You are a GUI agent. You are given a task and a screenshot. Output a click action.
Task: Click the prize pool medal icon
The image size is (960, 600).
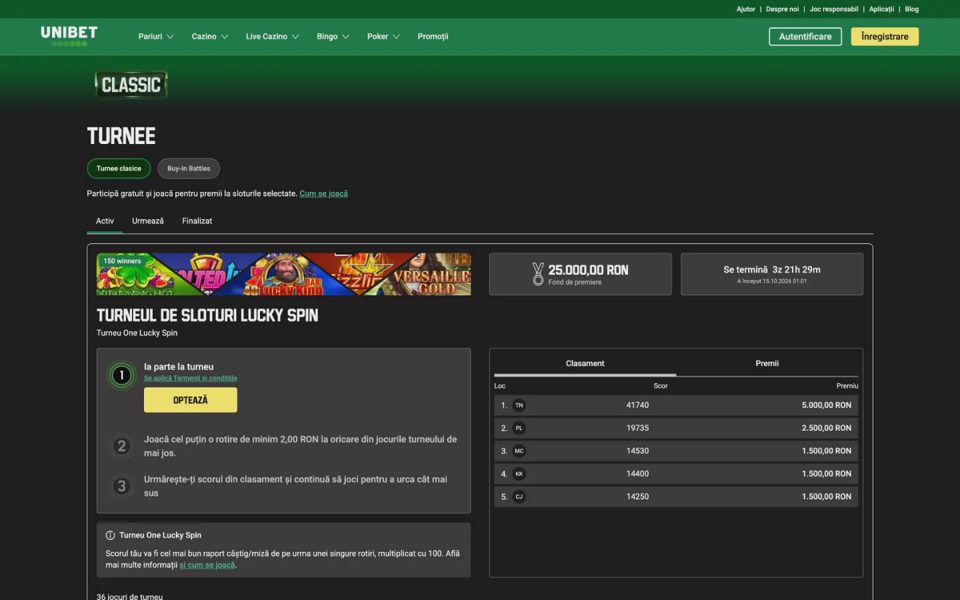coord(538,274)
